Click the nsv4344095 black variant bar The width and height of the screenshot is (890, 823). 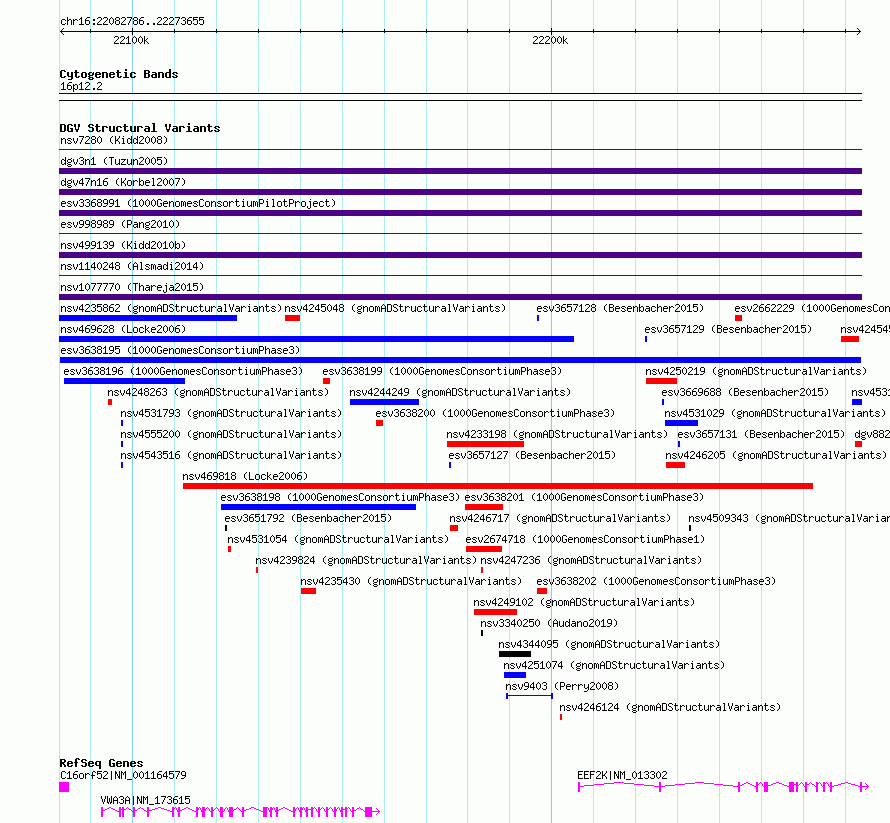click(515, 654)
